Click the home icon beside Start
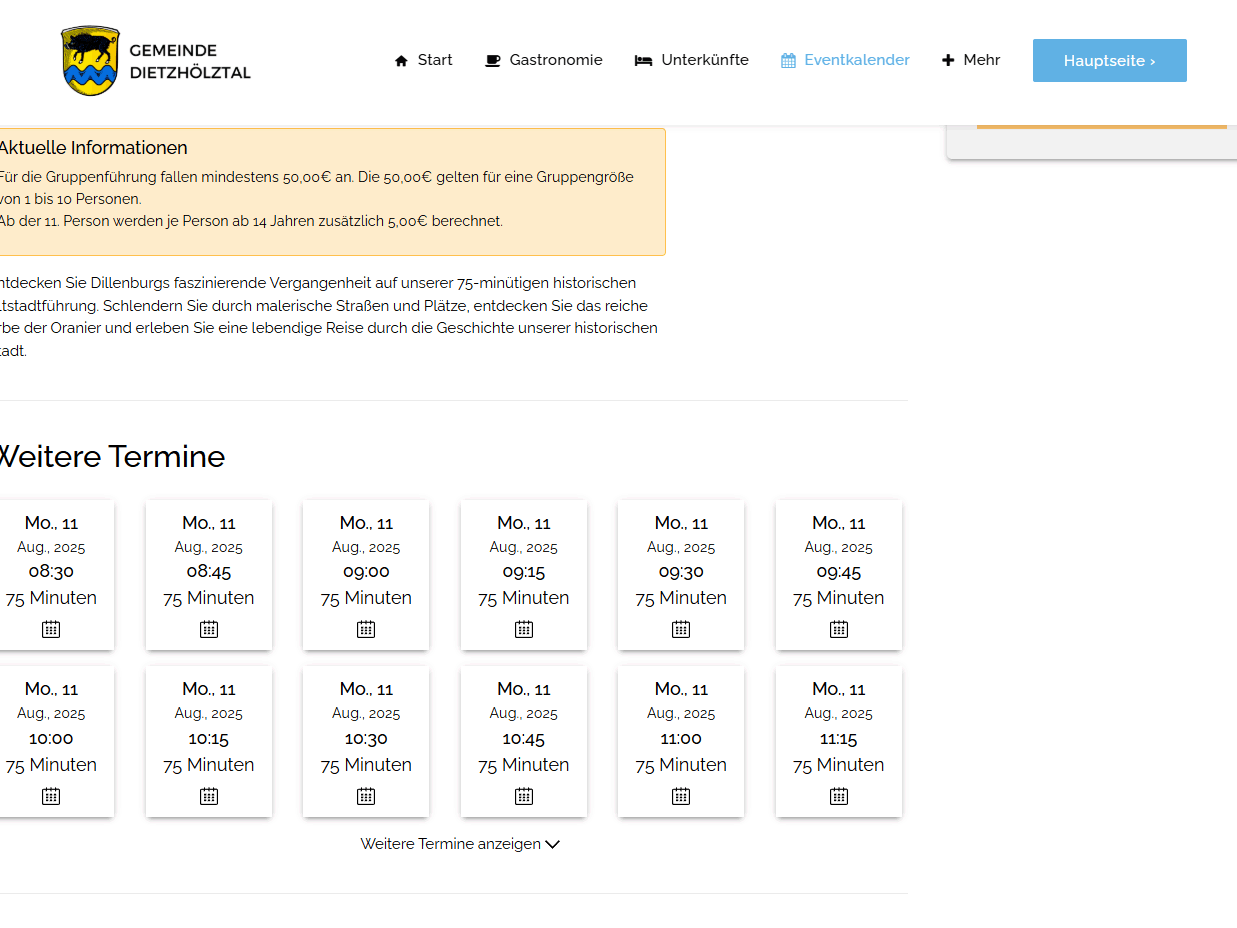The image size is (1237, 928). coord(401,61)
